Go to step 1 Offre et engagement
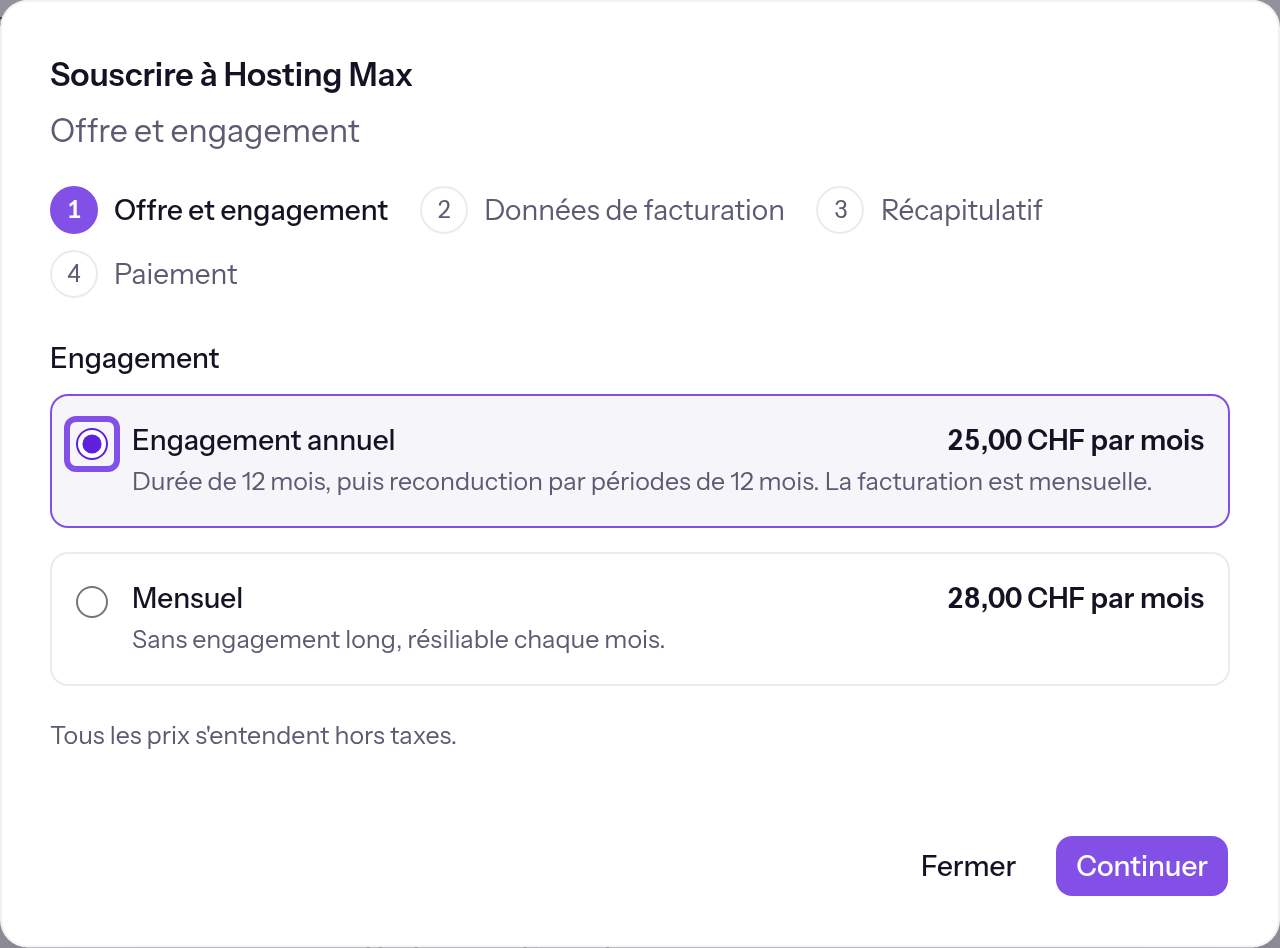This screenshot has width=1280, height=948. tap(219, 211)
